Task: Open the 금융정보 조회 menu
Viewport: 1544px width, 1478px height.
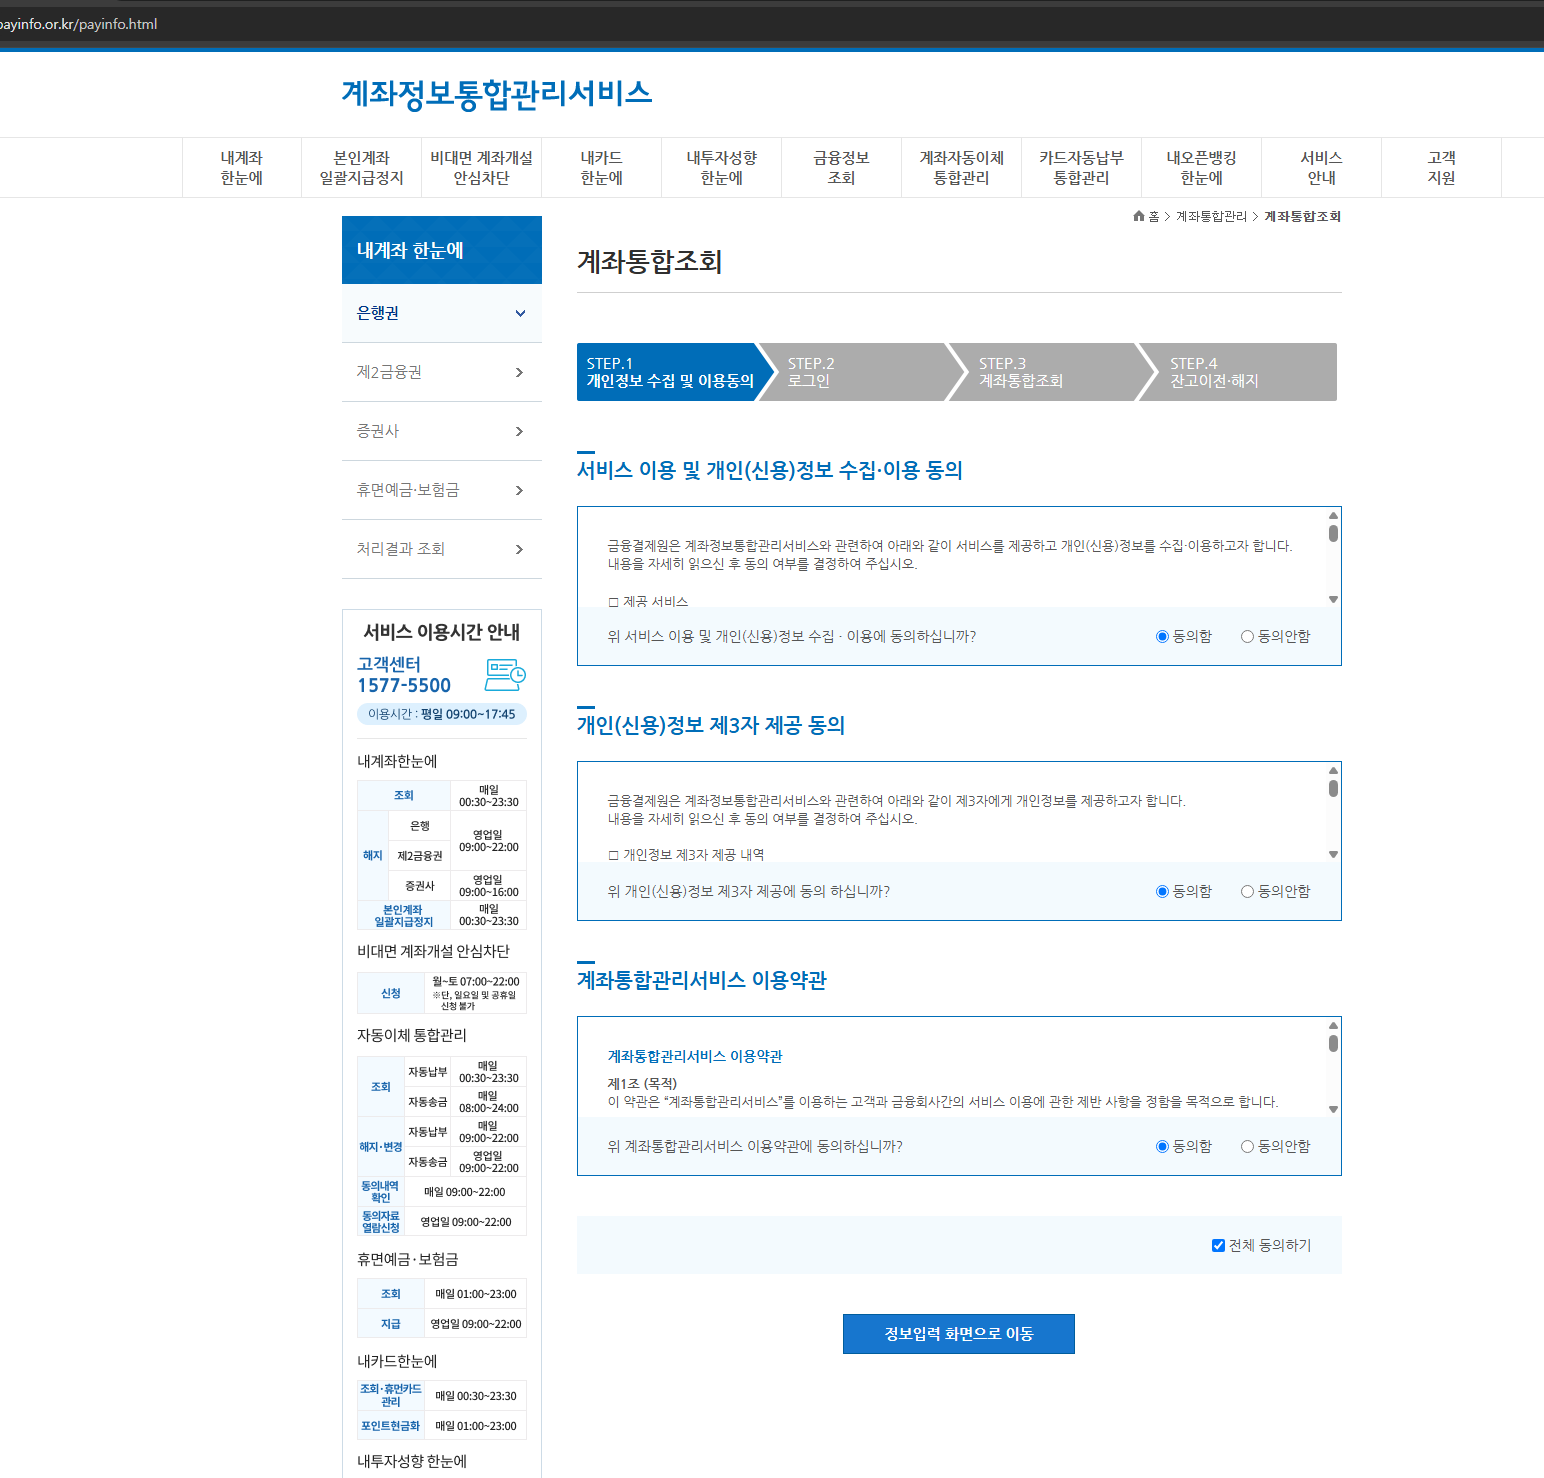Action: [841, 167]
